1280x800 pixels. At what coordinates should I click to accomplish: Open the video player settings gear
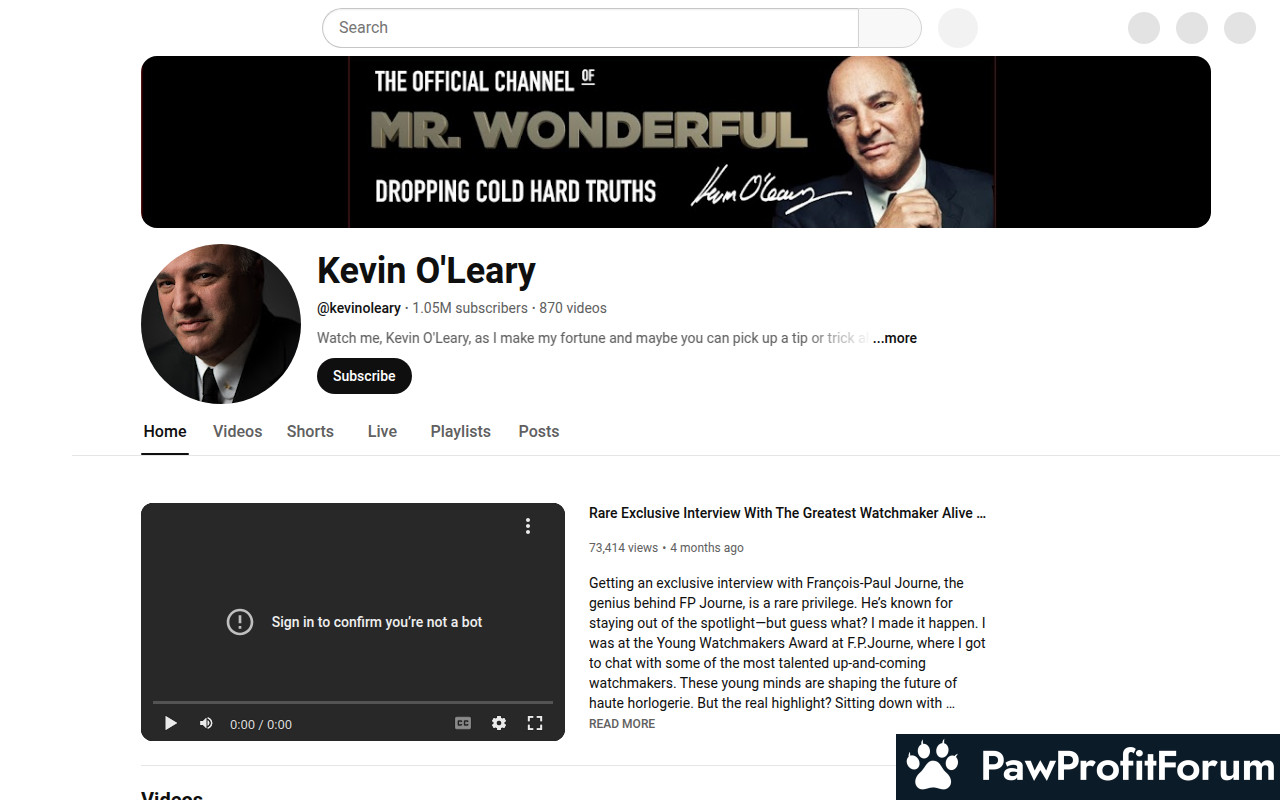(499, 723)
